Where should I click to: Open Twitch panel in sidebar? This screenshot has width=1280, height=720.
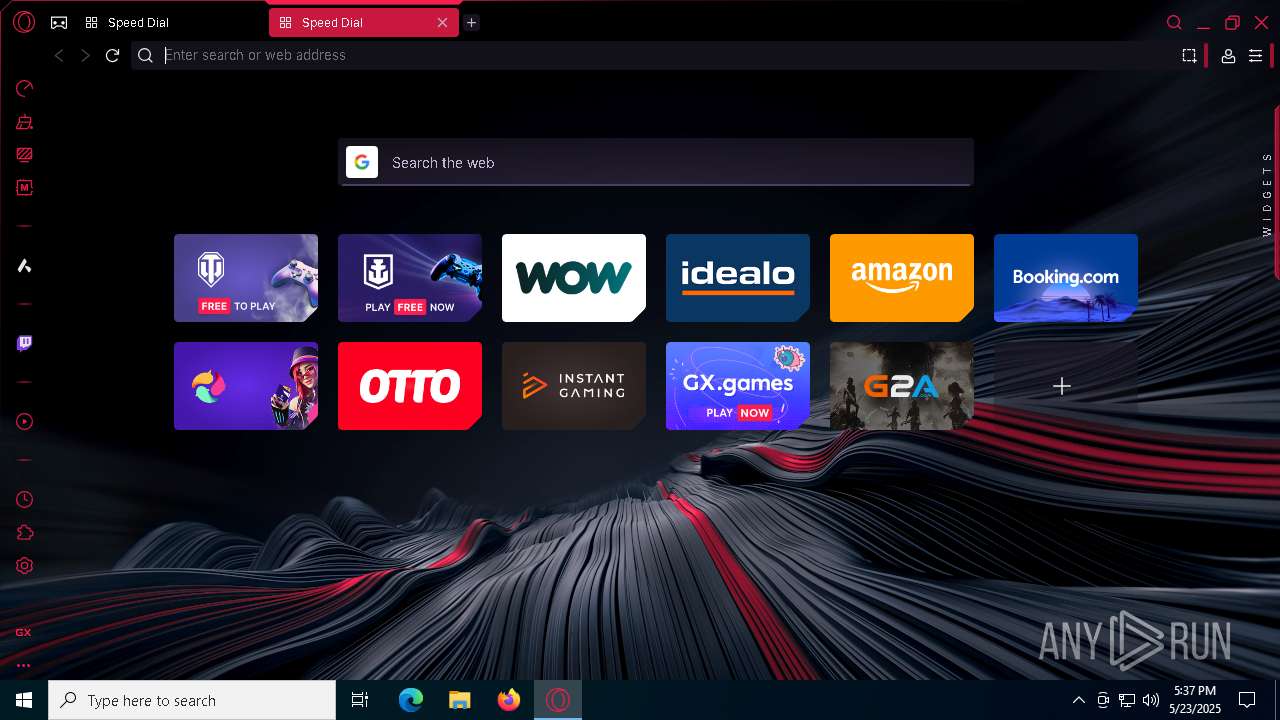tap(24, 343)
